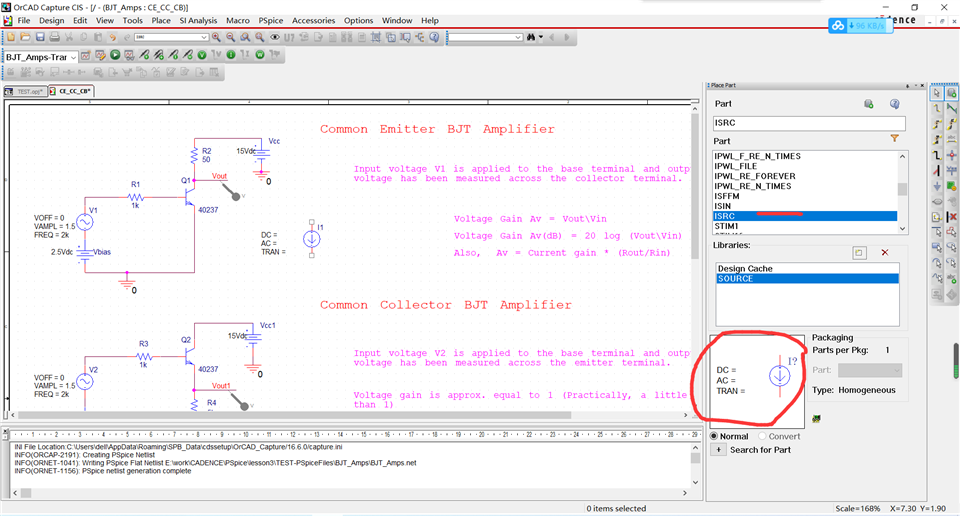This screenshot has height=516, width=960.
Task: Click the green V voltage marker icon
Action: tap(201, 55)
